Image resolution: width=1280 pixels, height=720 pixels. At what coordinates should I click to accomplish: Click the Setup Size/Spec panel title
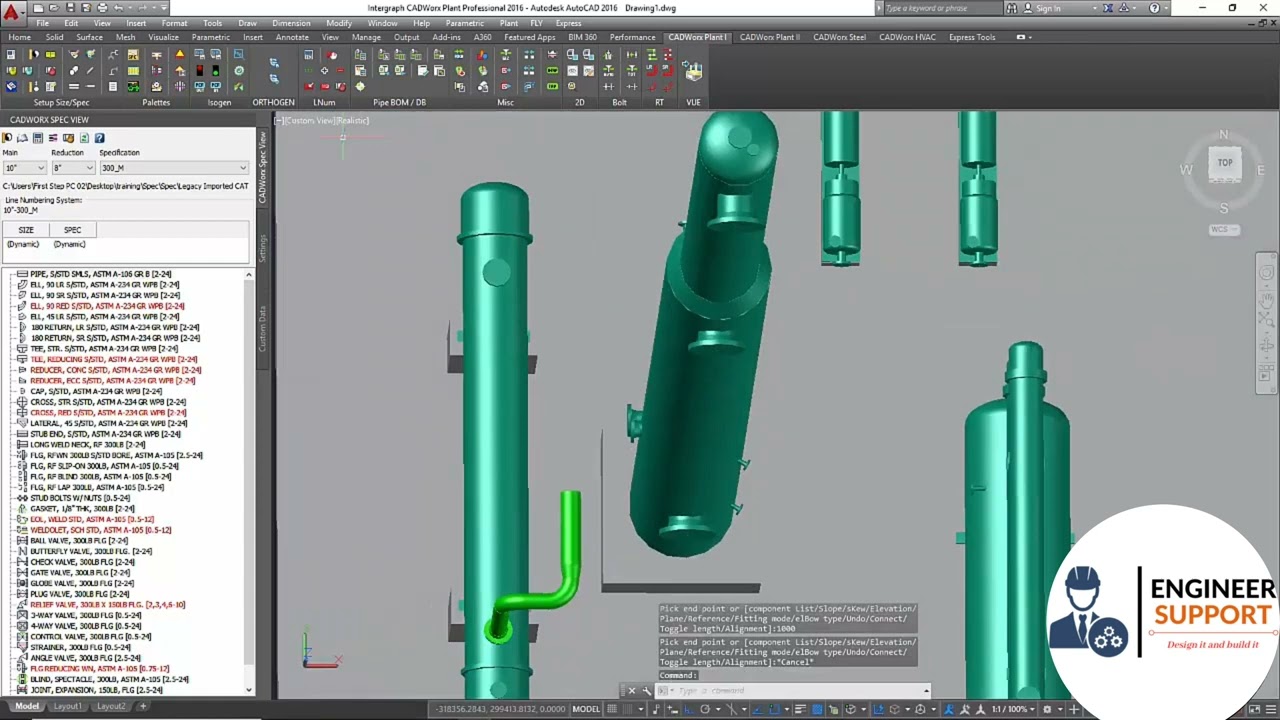[61, 102]
